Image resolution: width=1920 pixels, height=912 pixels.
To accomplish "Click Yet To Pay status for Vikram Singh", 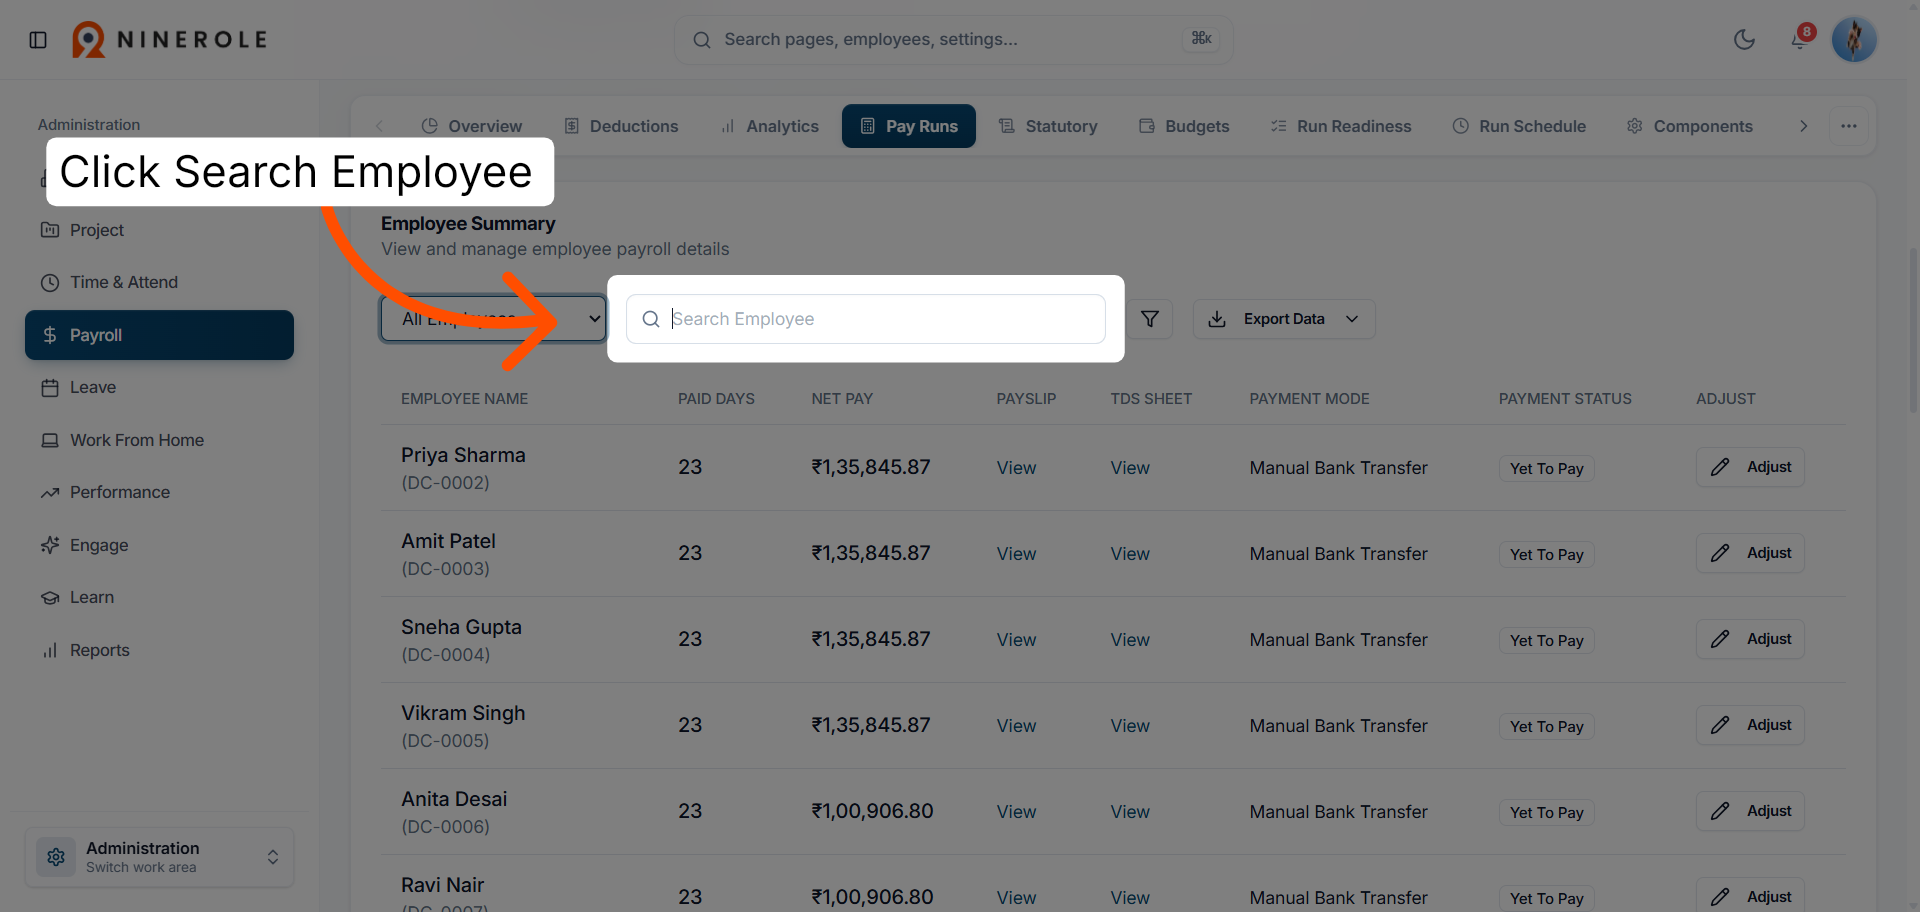I will [1546, 726].
